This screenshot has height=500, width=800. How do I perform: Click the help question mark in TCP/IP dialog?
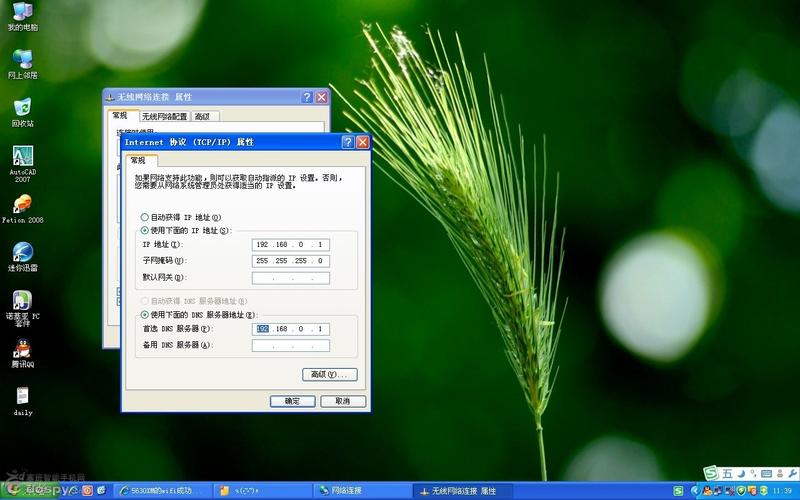click(347, 143)
